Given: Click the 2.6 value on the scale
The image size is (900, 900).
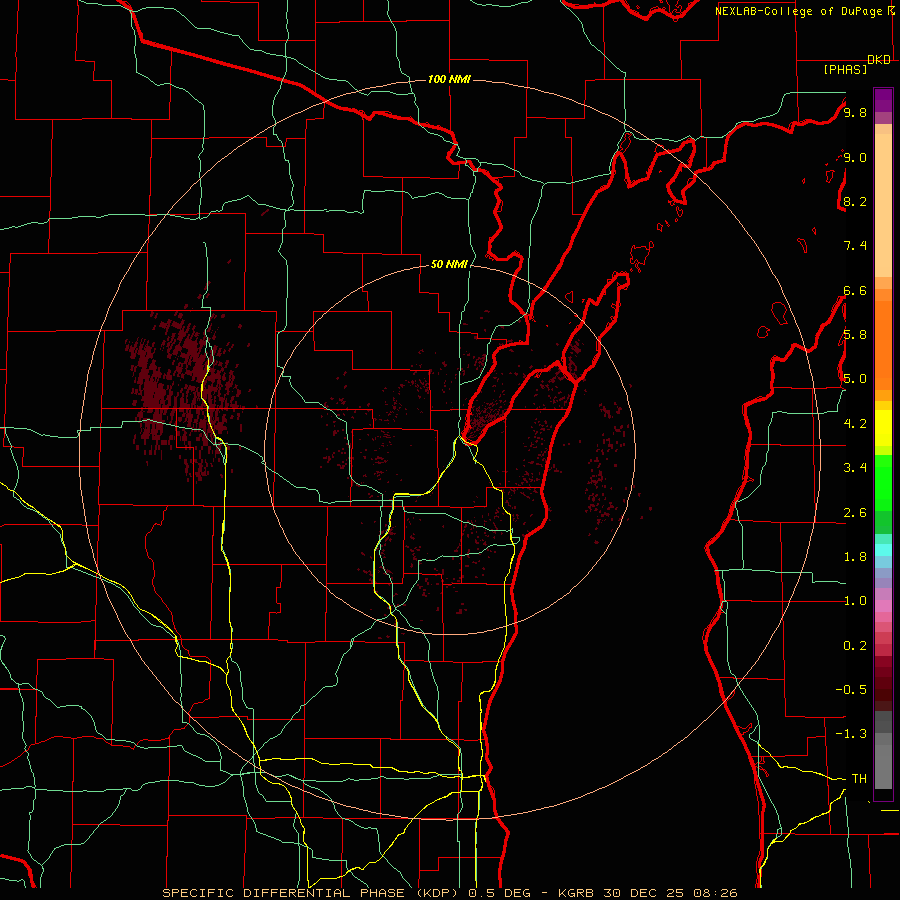Looking at the screenshot, I should pos(855,513).
